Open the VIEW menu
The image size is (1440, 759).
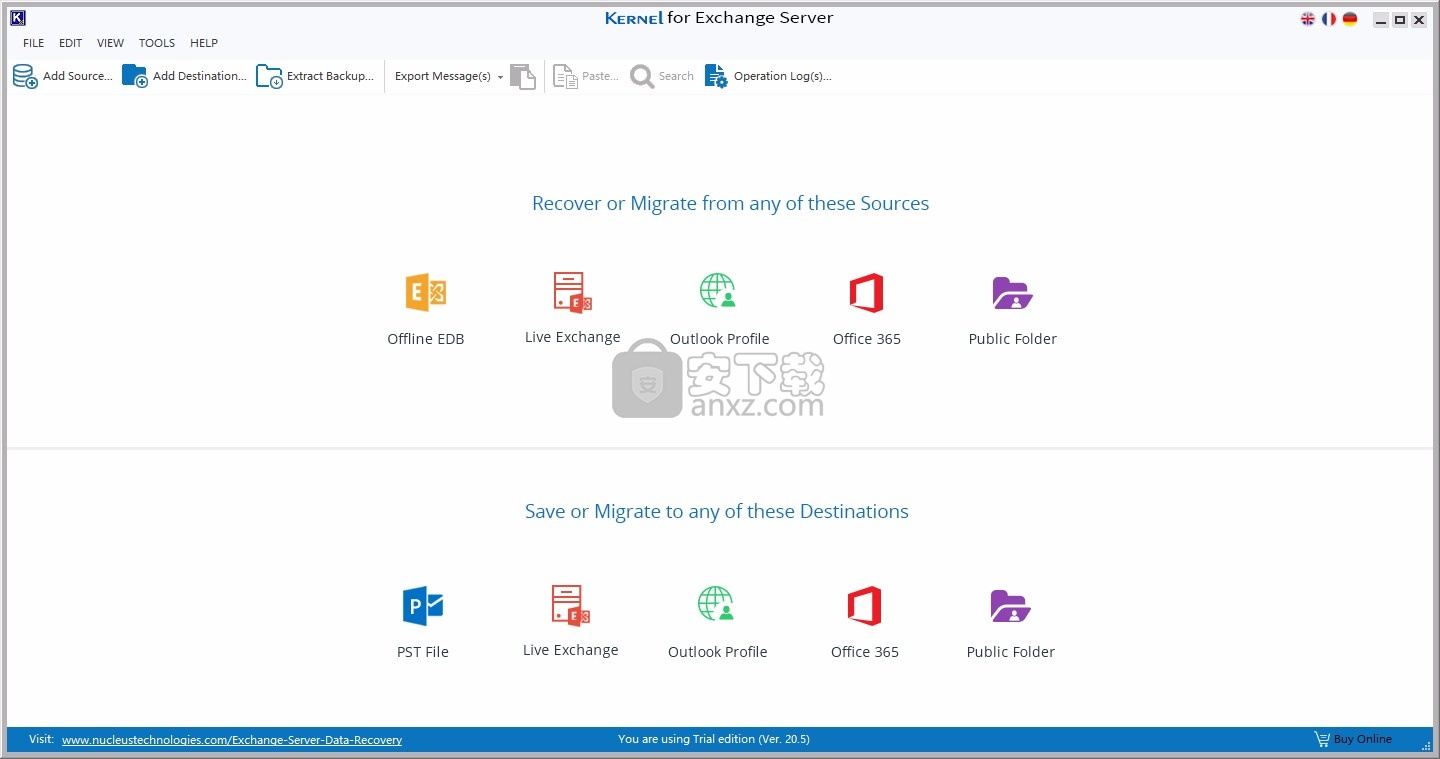pos(110,43)
